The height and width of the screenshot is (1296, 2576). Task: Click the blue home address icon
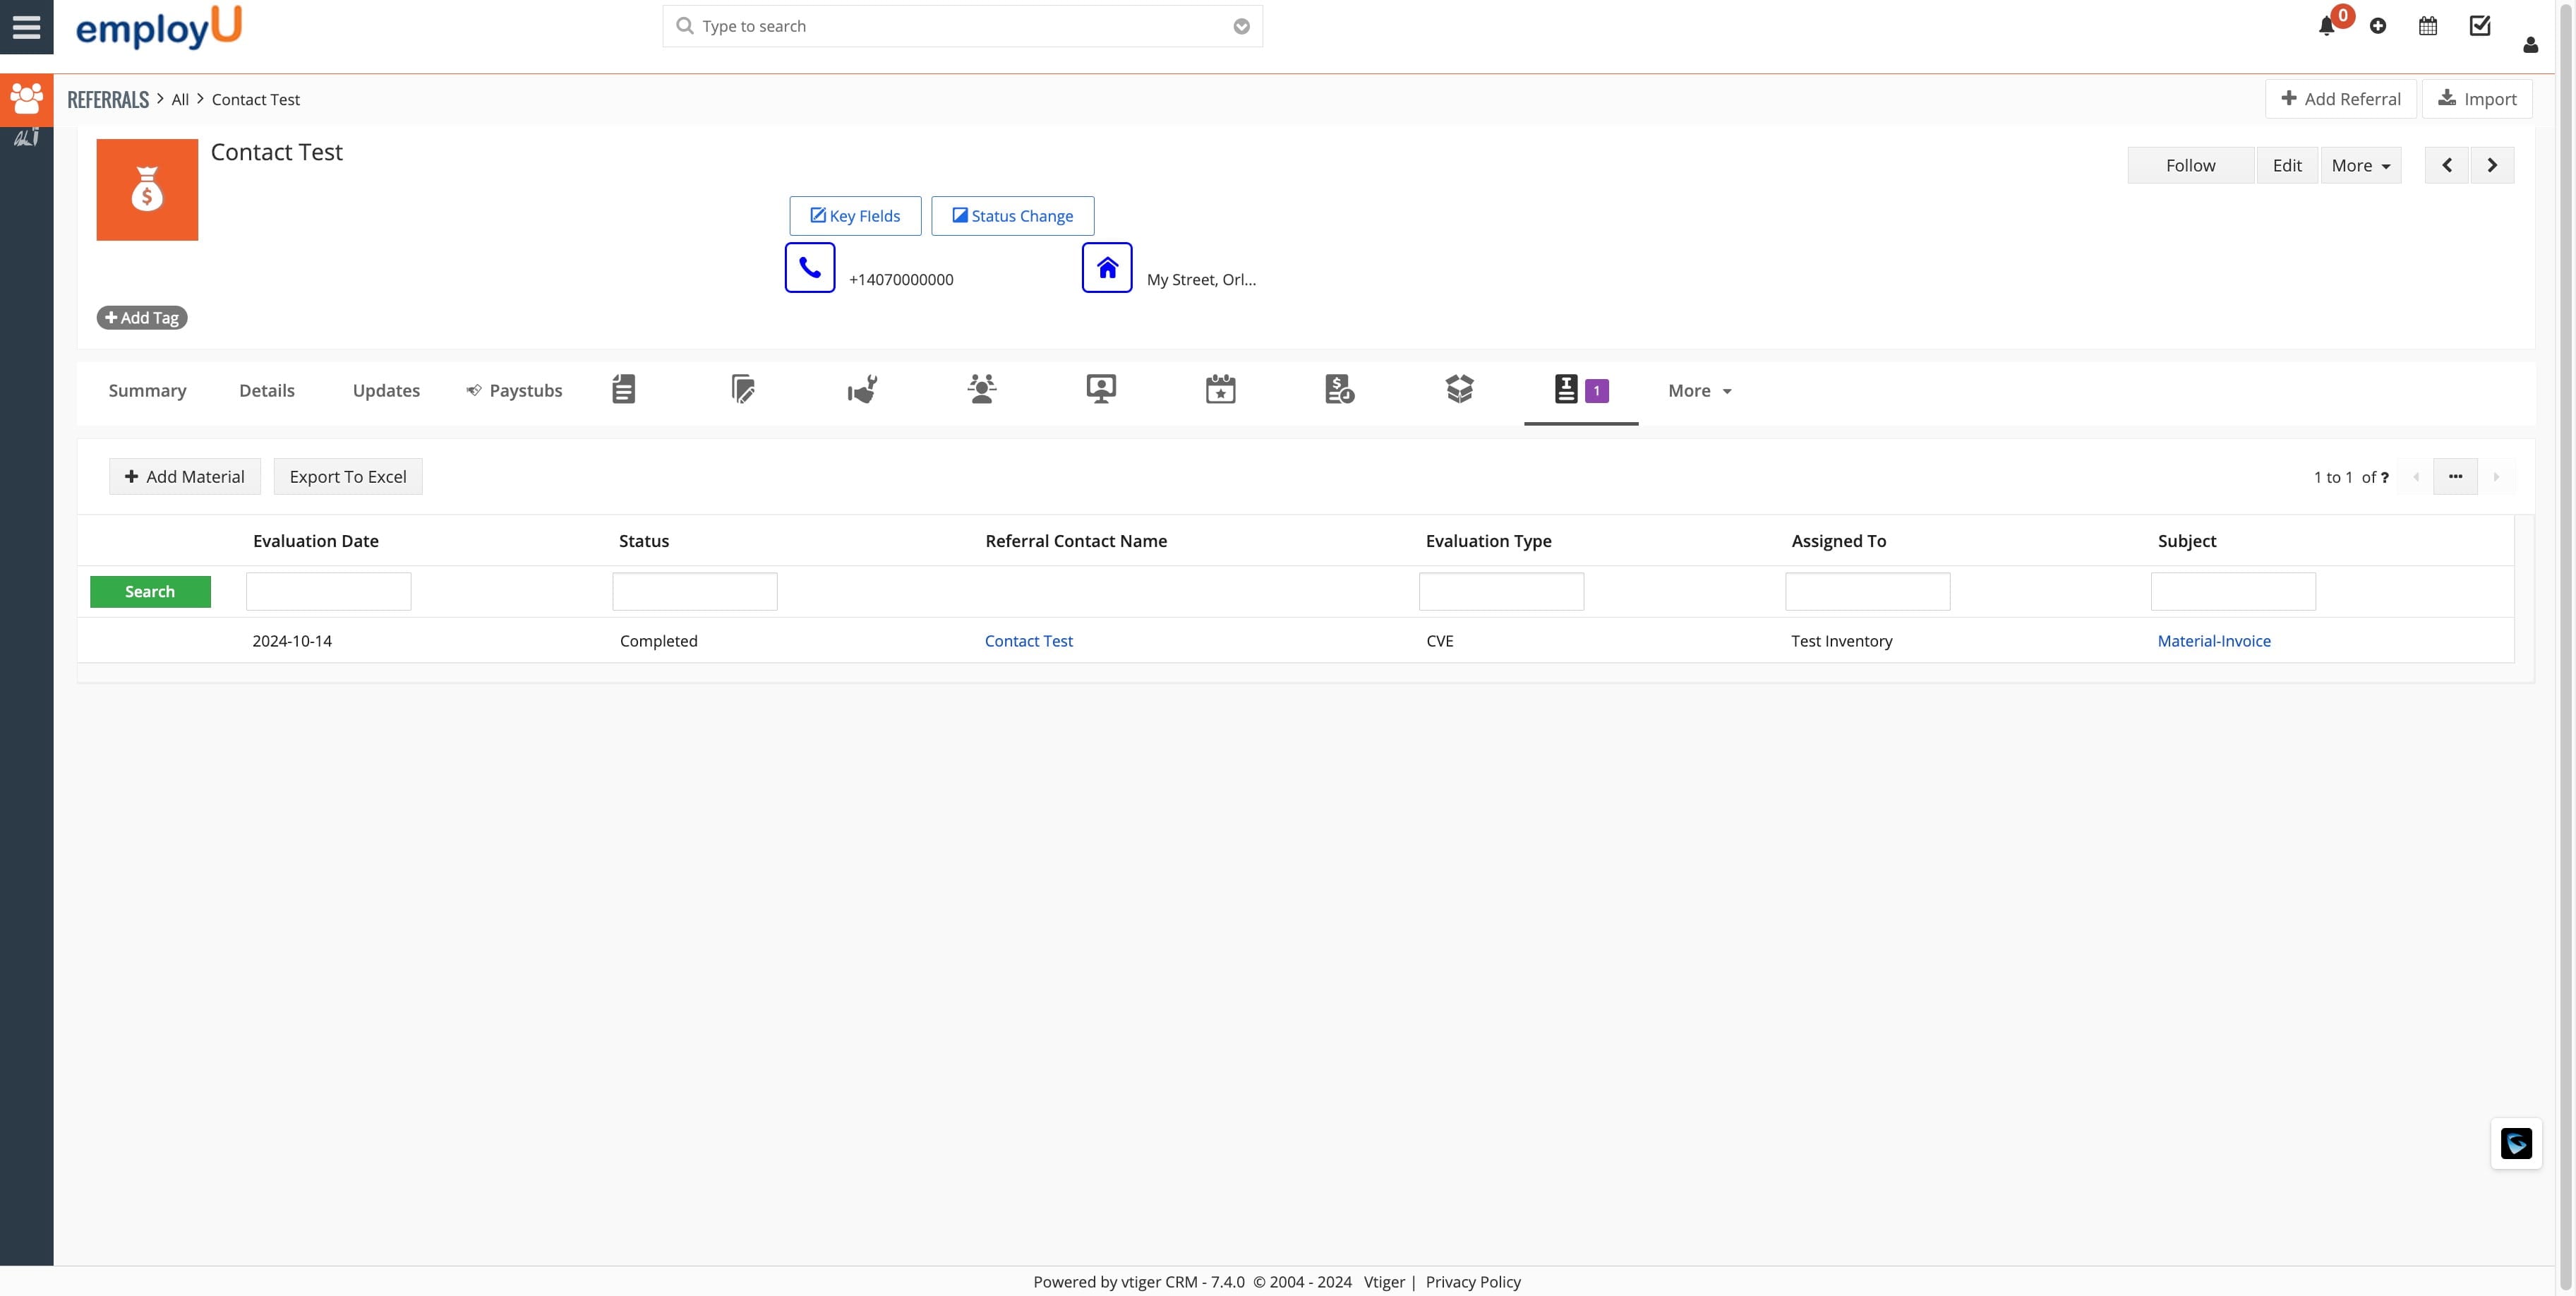click(x=1106, y=267)
